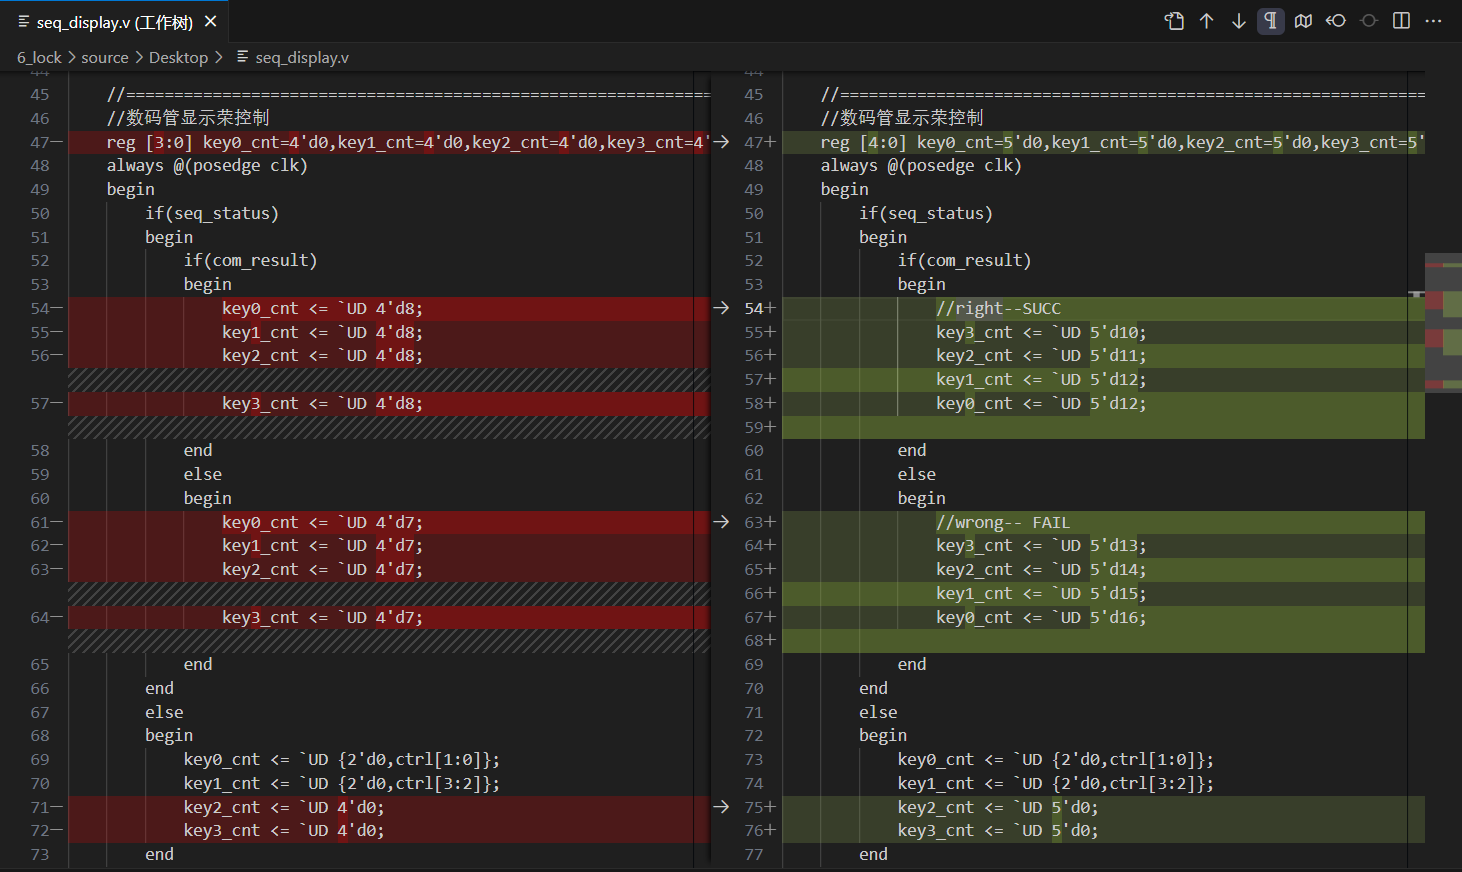Click left pane line 'key0_cnt <= `UD 4'd7;'

[322, 522]
